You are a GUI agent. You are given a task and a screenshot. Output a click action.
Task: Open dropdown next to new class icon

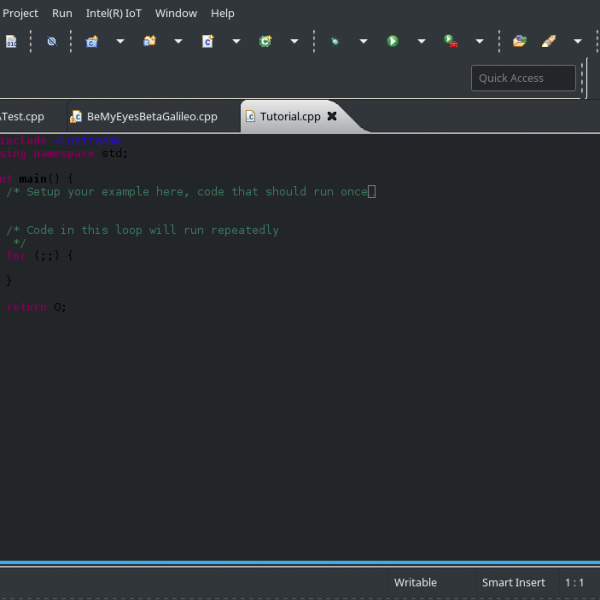pos(294,41)
